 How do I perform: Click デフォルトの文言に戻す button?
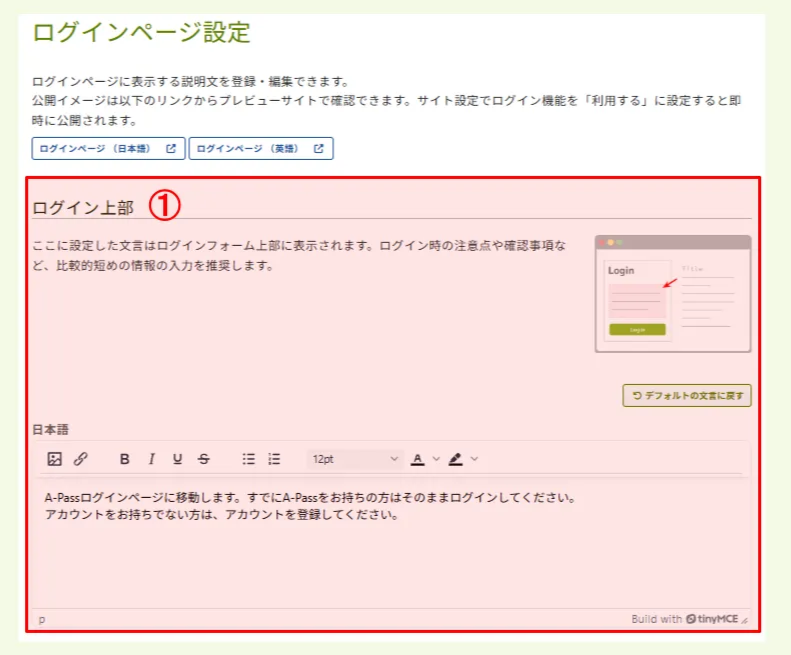pos(687,396)
